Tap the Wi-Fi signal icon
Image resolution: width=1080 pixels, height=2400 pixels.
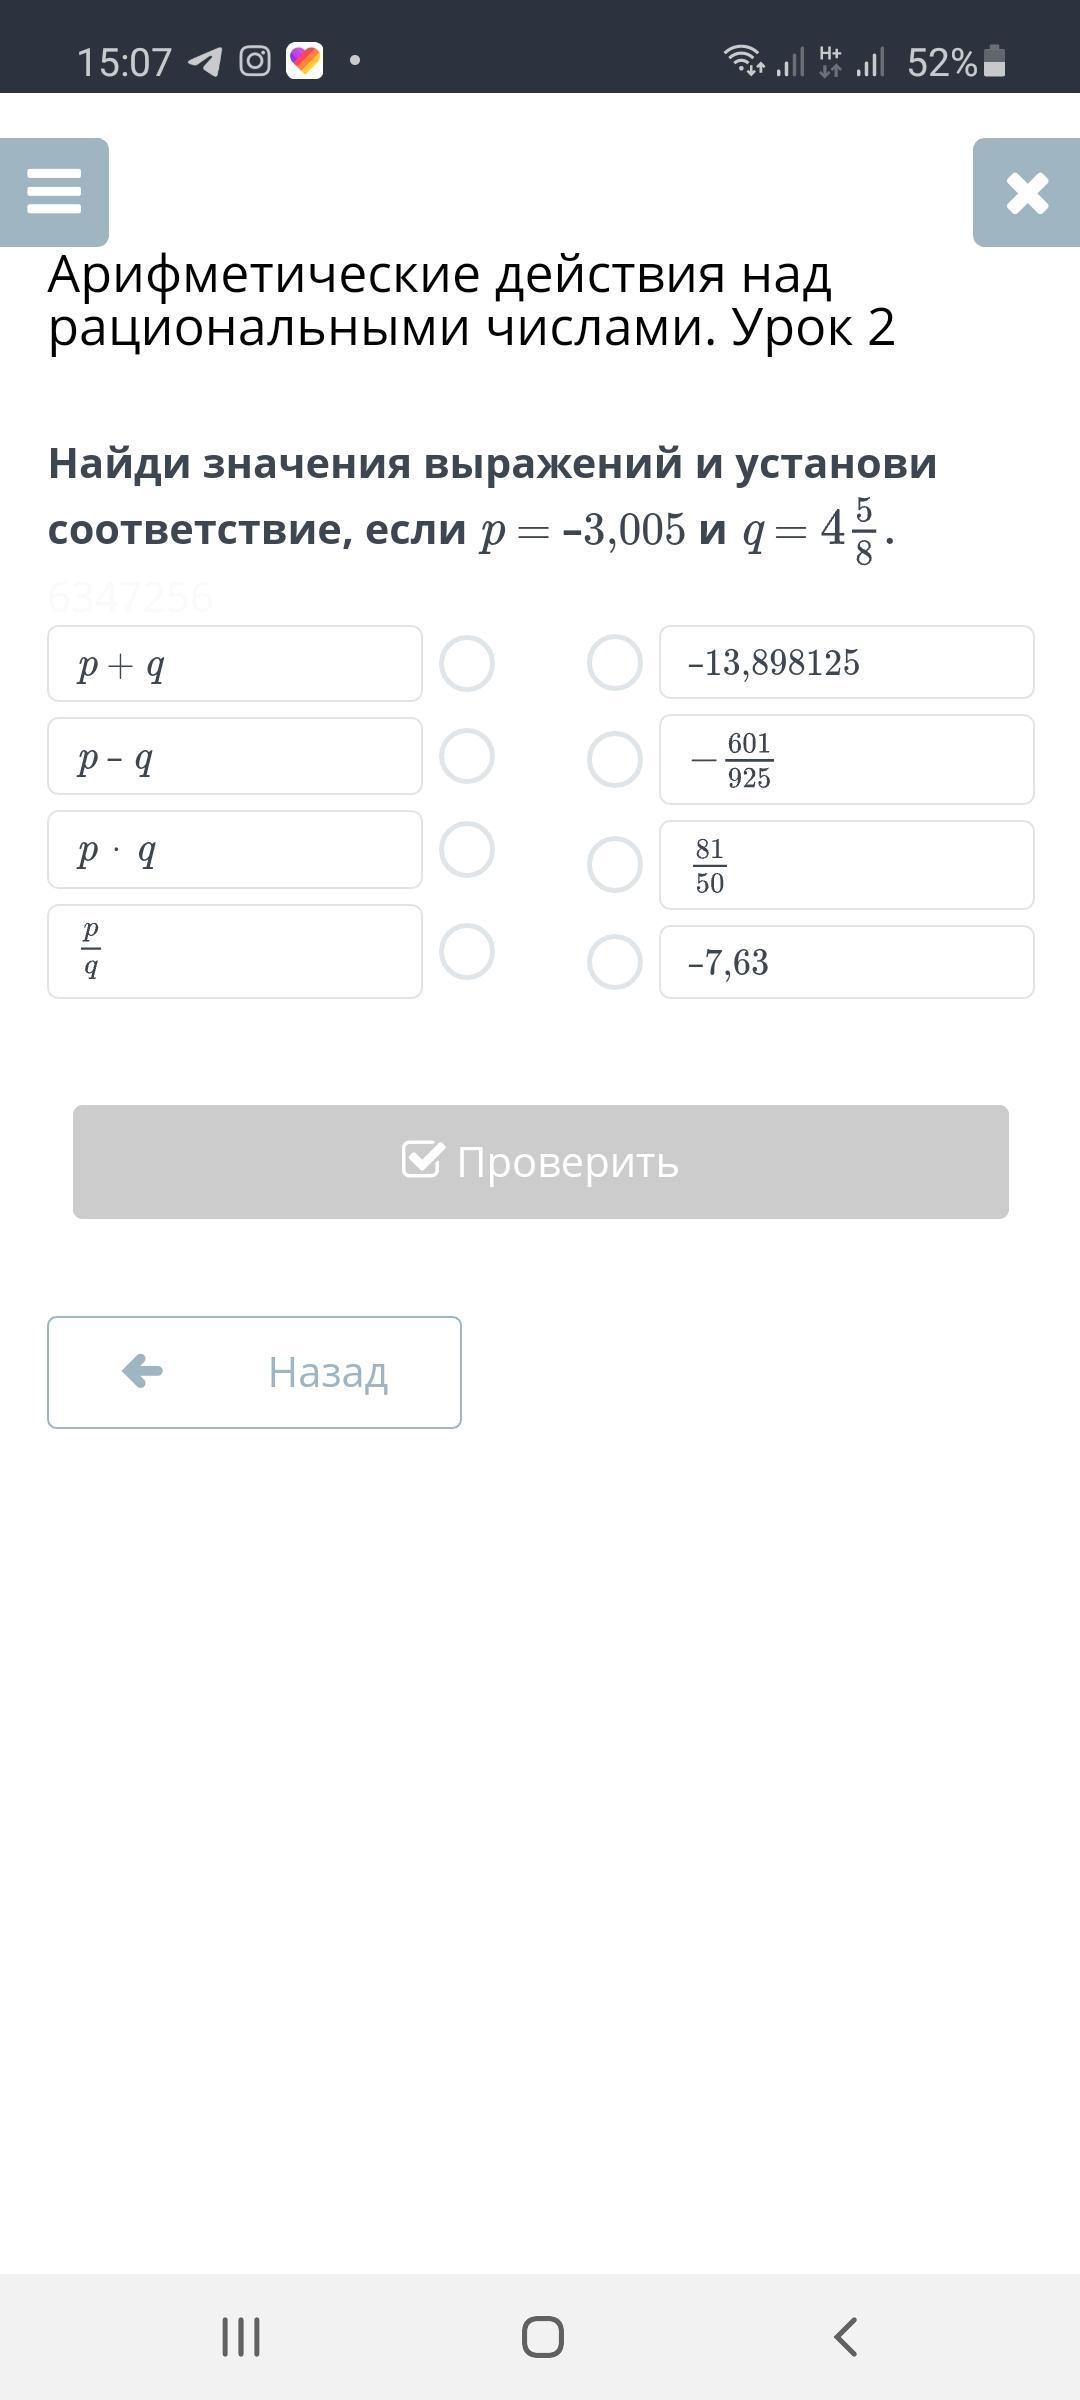[x=743, y=61]
